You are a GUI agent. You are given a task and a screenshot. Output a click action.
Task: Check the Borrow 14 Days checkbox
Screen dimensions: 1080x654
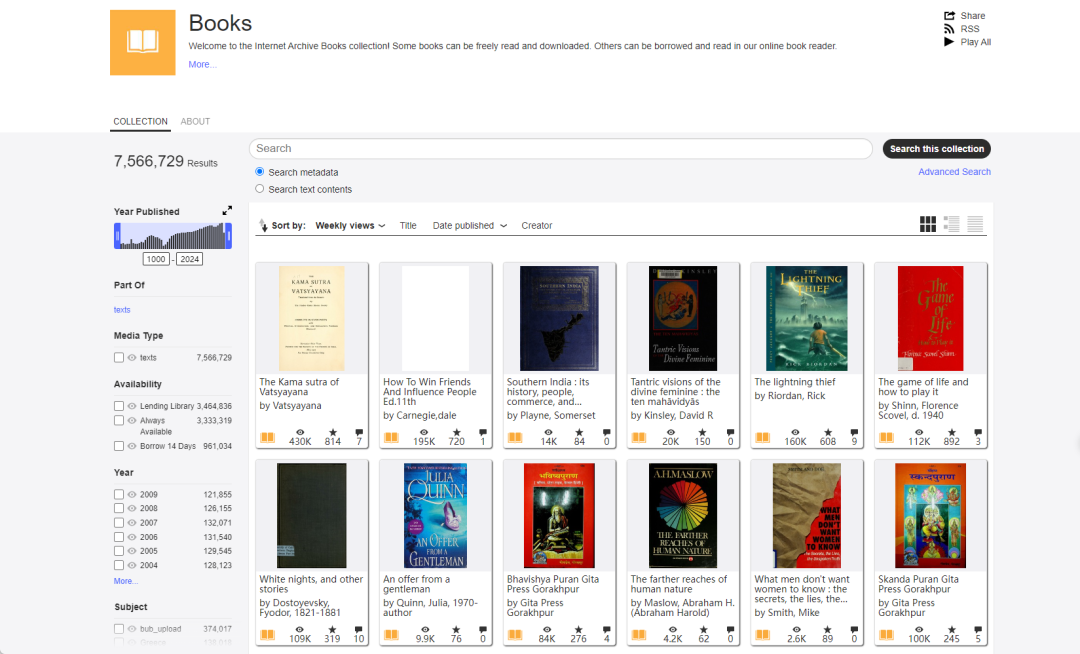118,446
